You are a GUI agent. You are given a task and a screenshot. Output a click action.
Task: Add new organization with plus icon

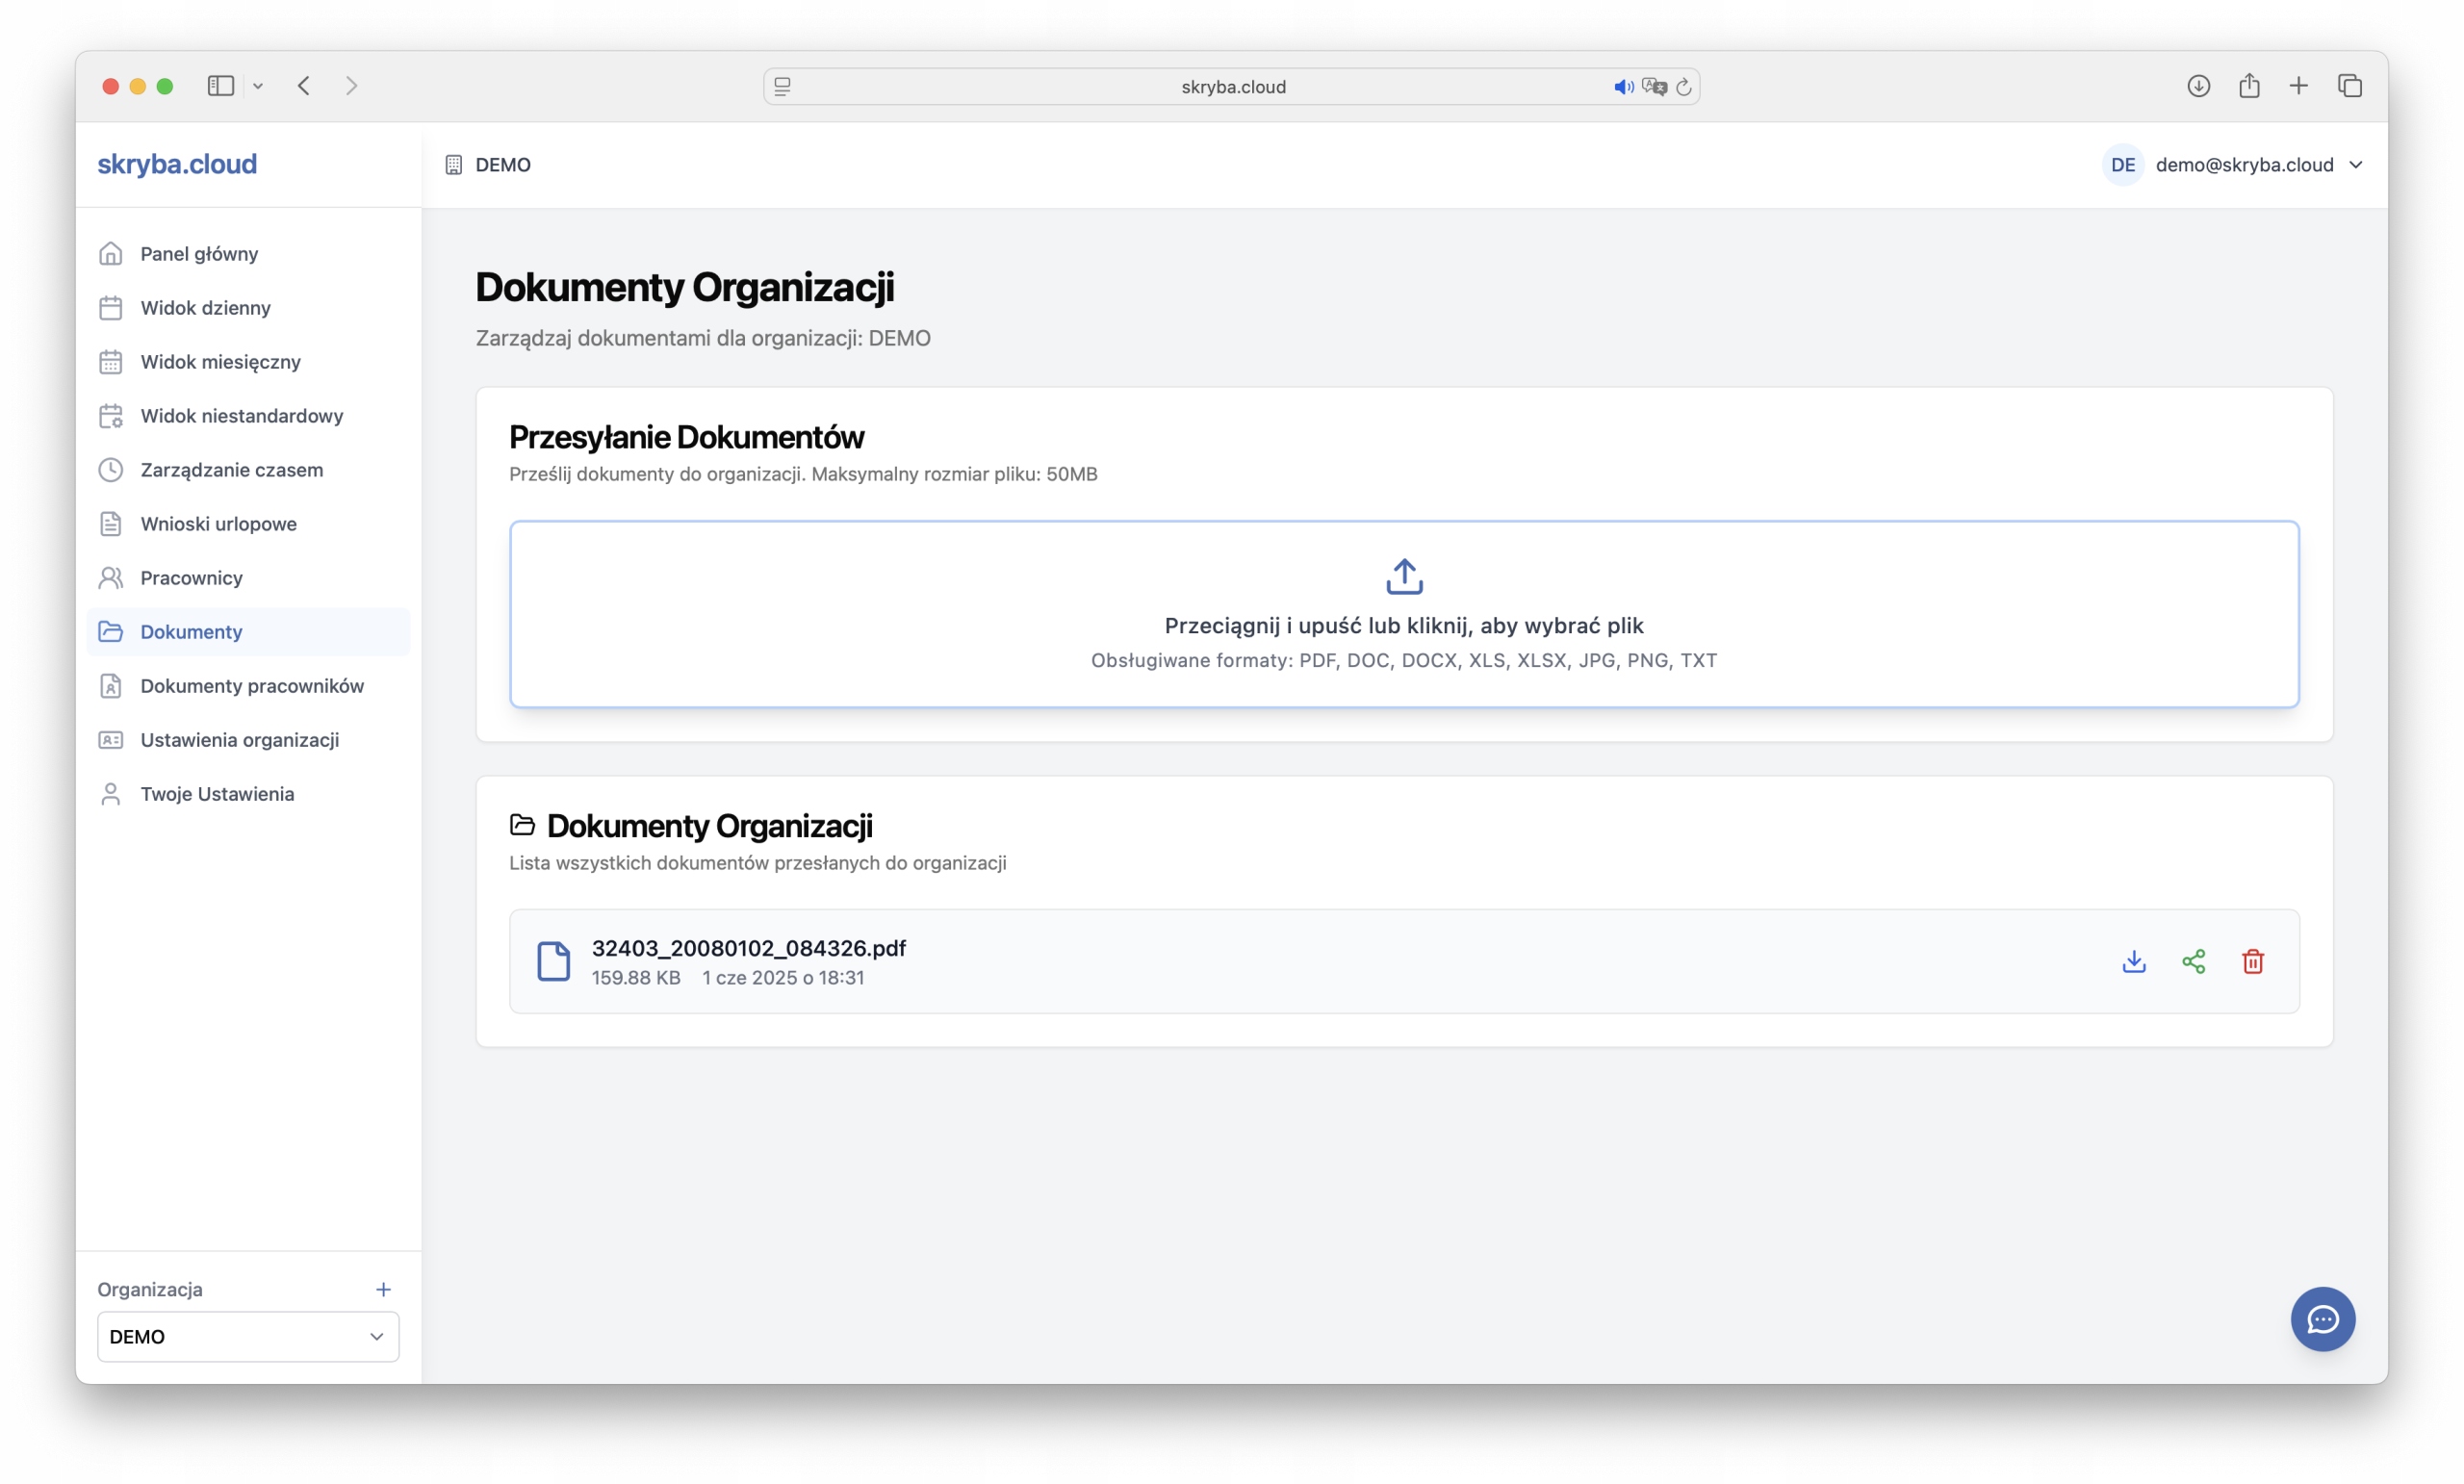(x=383, y=1289)
